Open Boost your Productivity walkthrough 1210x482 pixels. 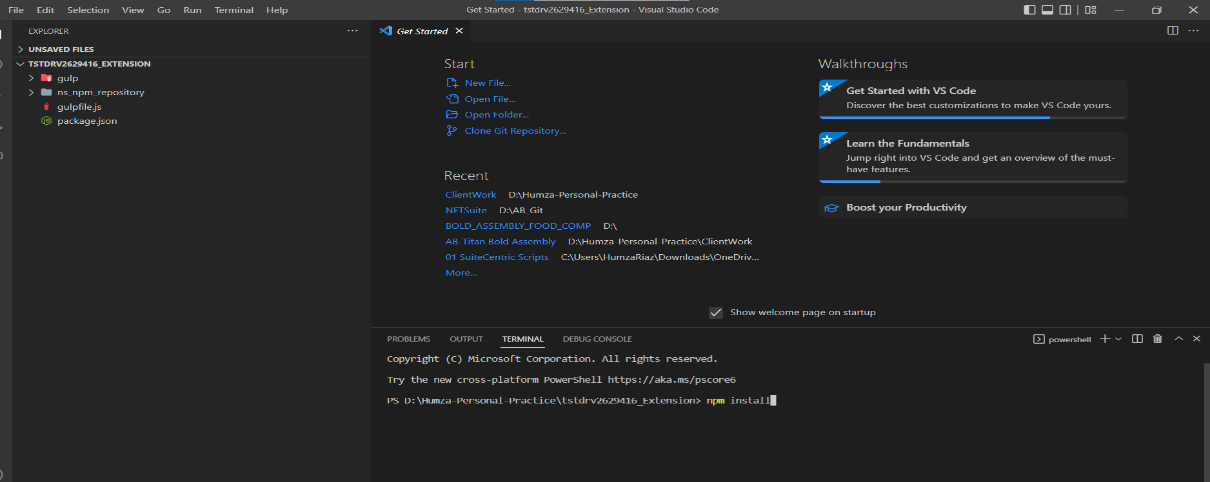pyautogui.click(x=972, y=208)
